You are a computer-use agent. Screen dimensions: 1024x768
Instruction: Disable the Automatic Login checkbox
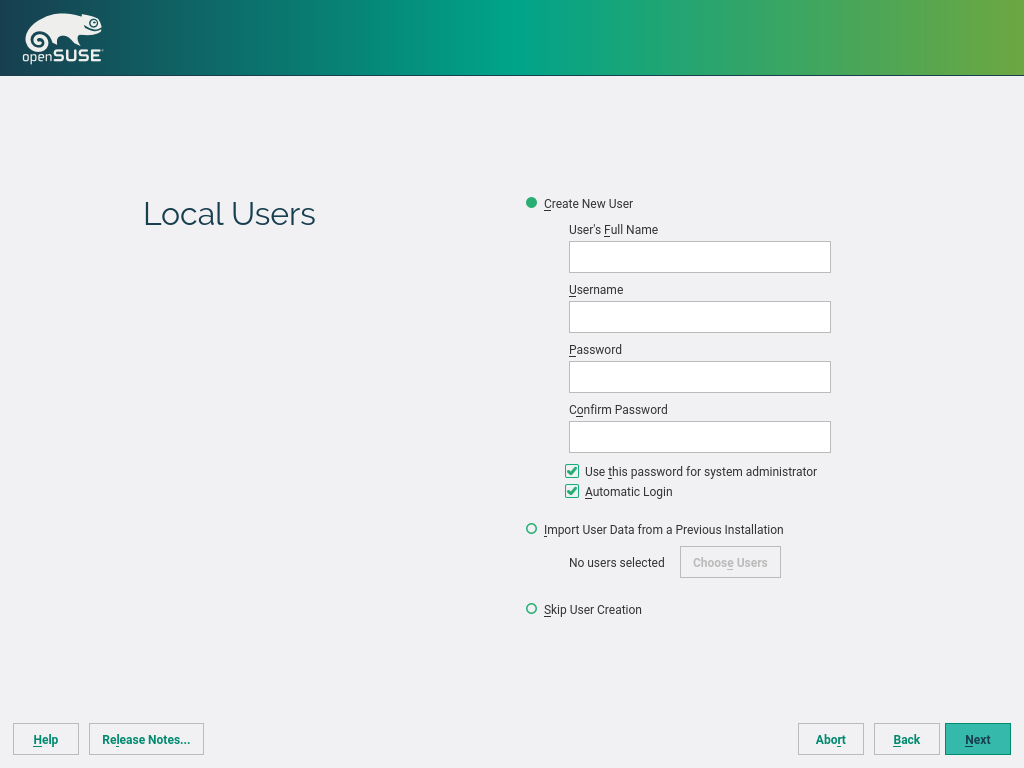(x=572, y=491)
